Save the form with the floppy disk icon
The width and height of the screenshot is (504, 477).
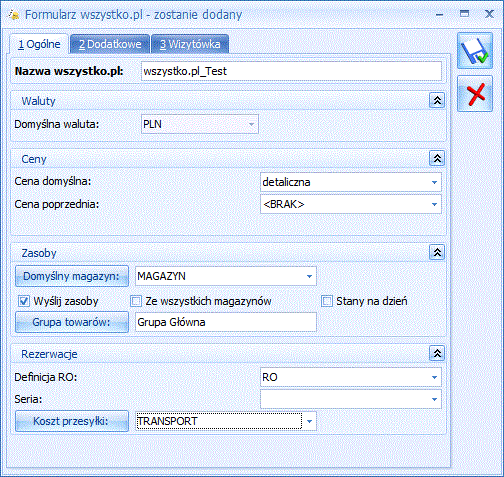pyautogui.click(x=475, y=51)
